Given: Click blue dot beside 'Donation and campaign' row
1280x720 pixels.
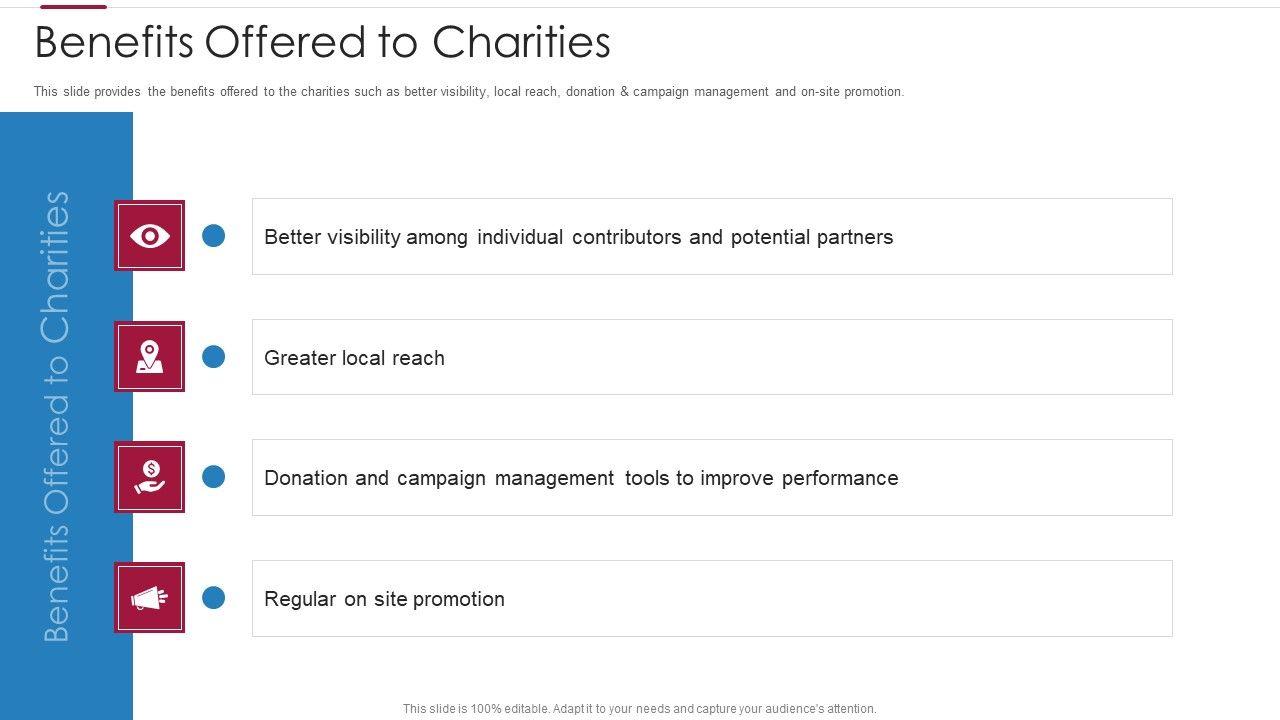Looking at the screenshot, I should pyautogui.click(x=214, y=477).
